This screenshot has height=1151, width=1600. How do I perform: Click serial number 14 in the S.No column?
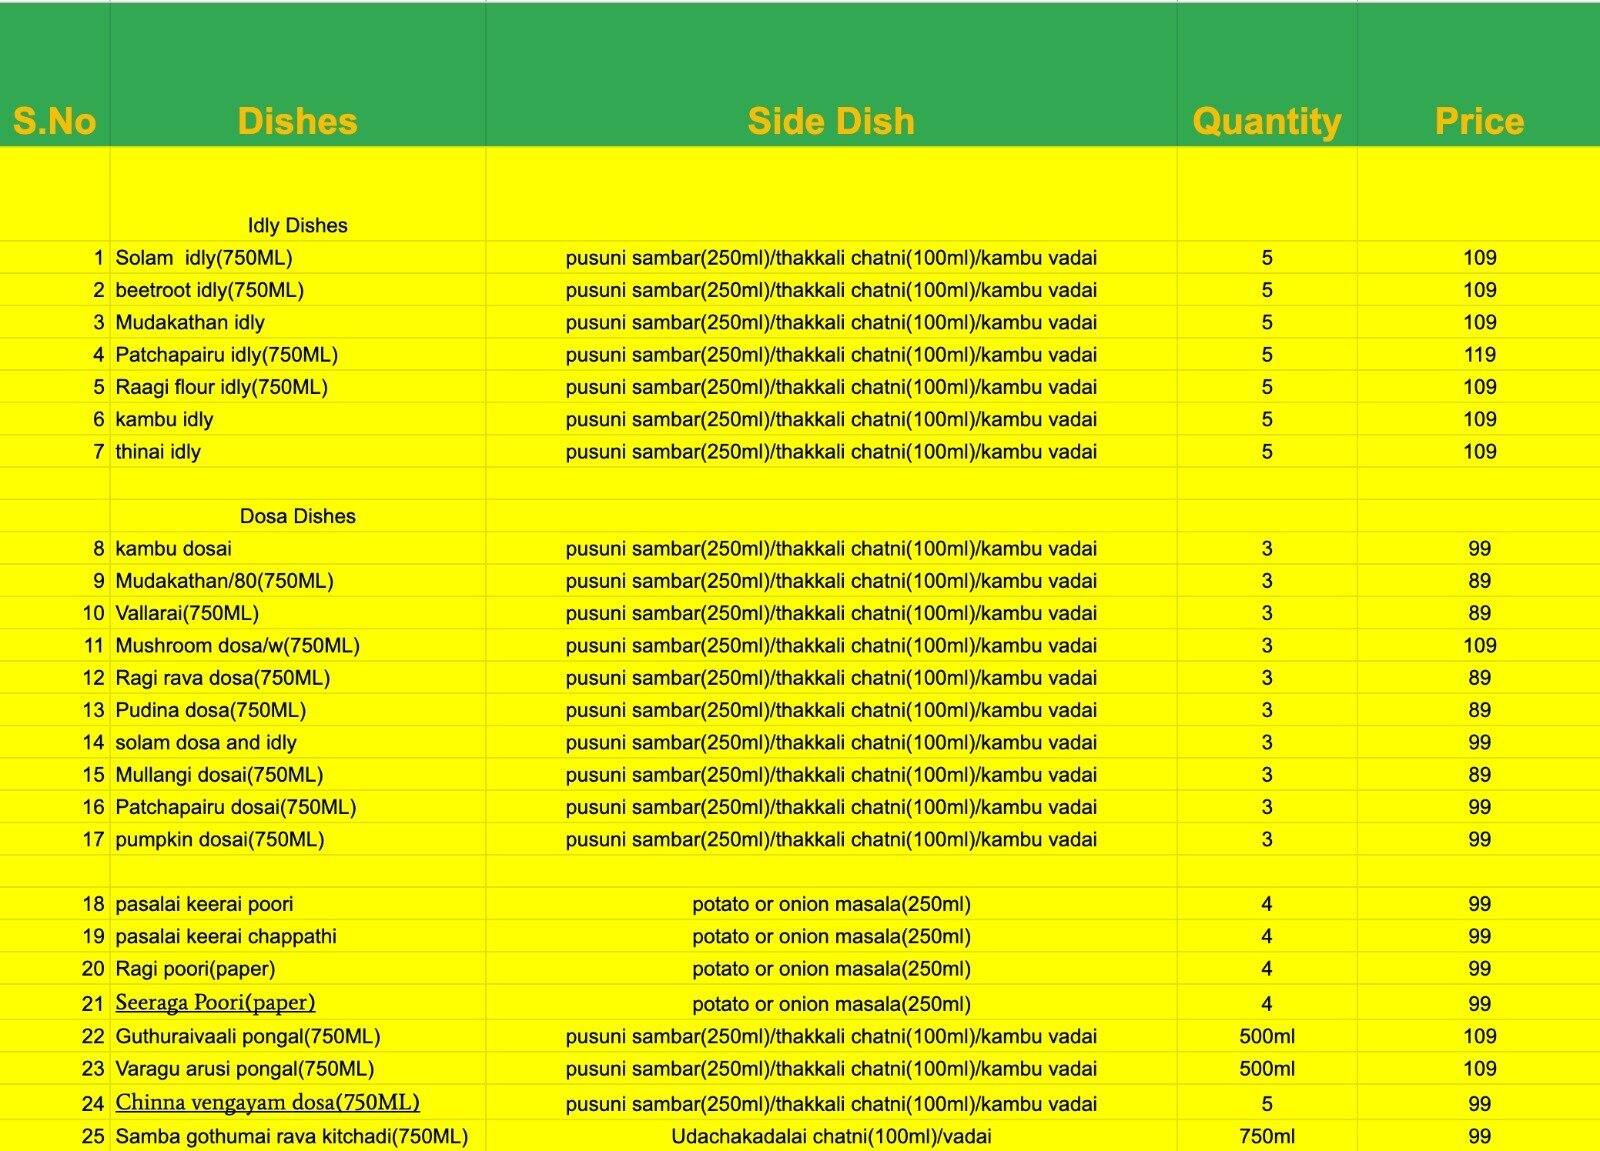[93, 742]
